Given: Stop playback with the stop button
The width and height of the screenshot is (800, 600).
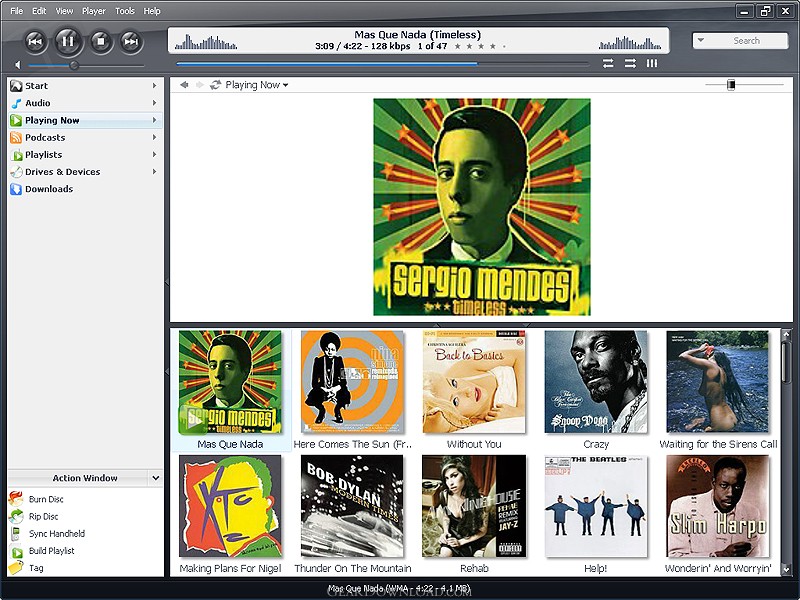Looking at the screenshot, I should coord(101,41).
